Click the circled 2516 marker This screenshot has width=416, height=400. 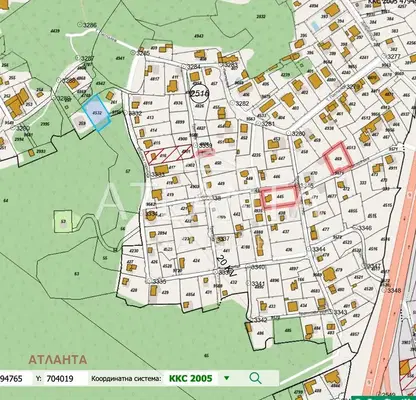pos(199,94)
